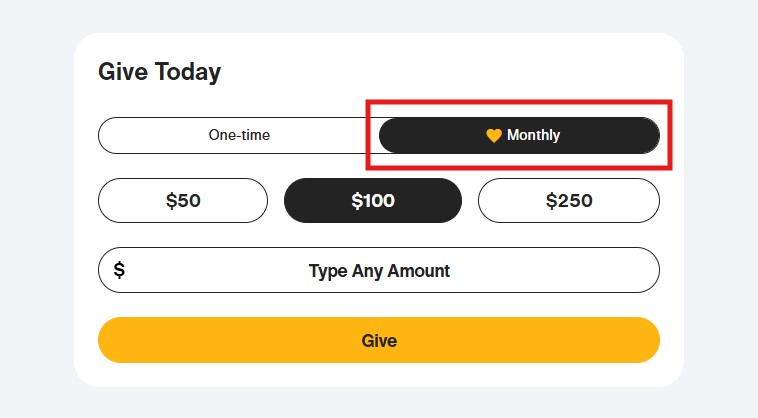Select the $ symbol before Type Any Amount
Image resolution: width=758 pixels, height=418 pixels.
[x=119, y=270]
